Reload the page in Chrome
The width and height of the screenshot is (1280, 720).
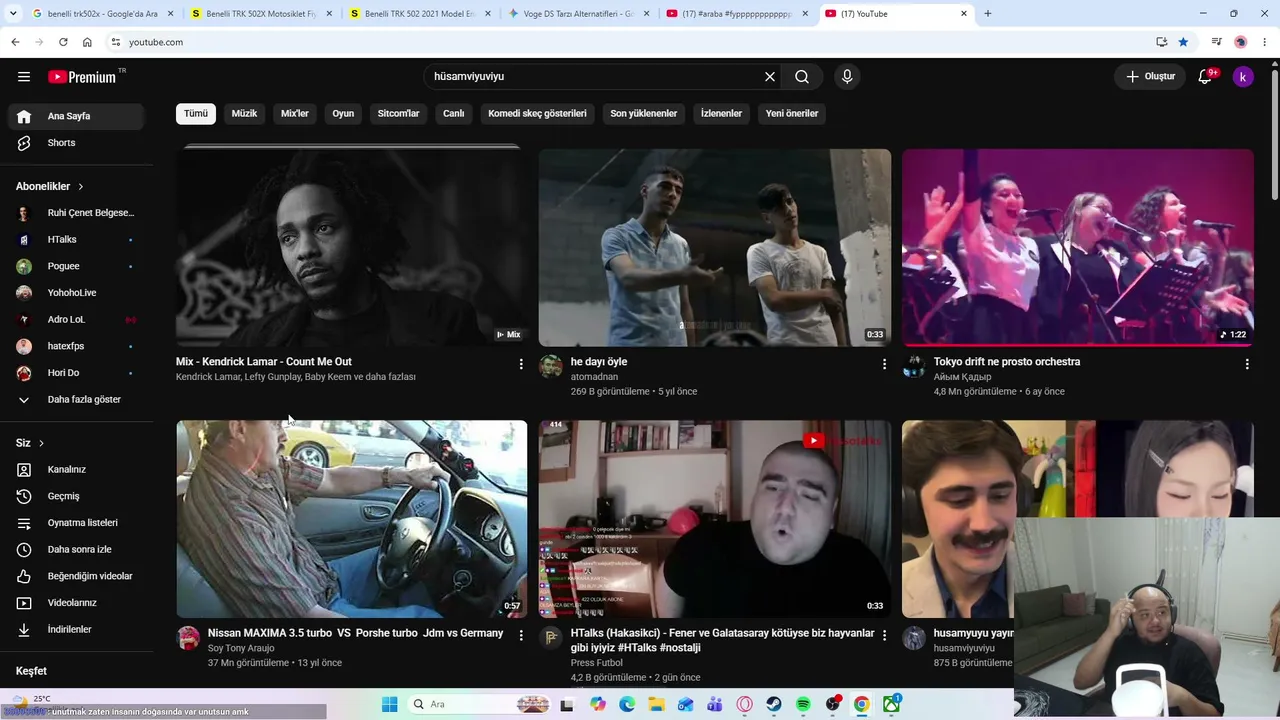pos(63,42)
